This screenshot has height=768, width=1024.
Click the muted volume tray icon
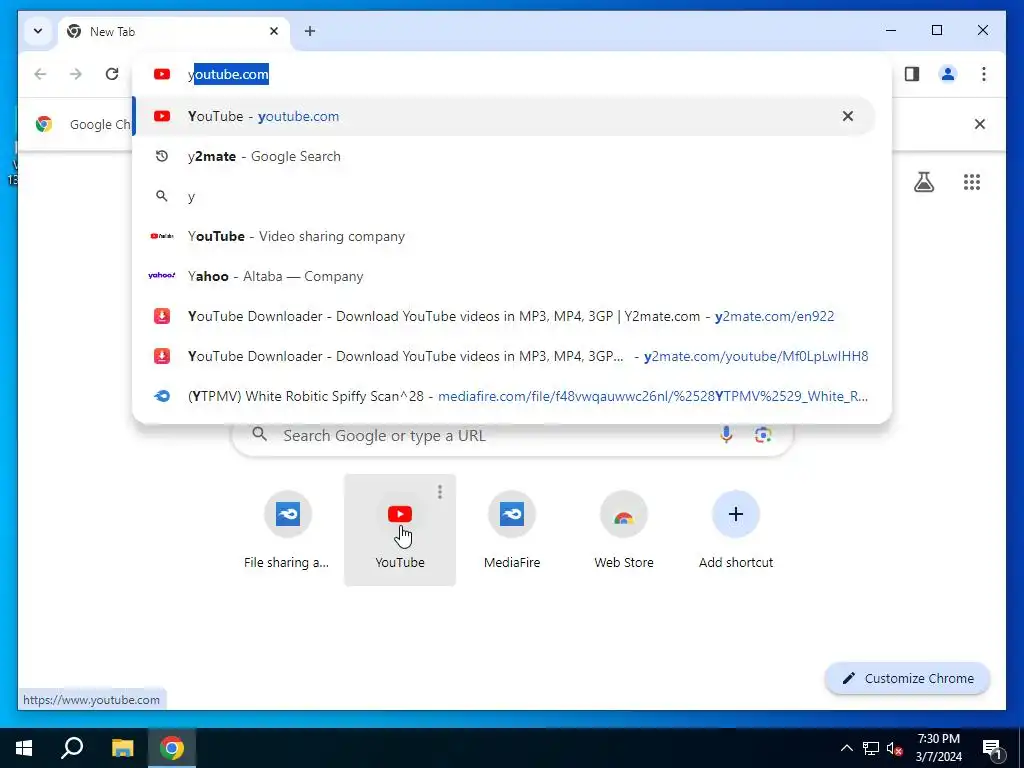pos(894,749)
